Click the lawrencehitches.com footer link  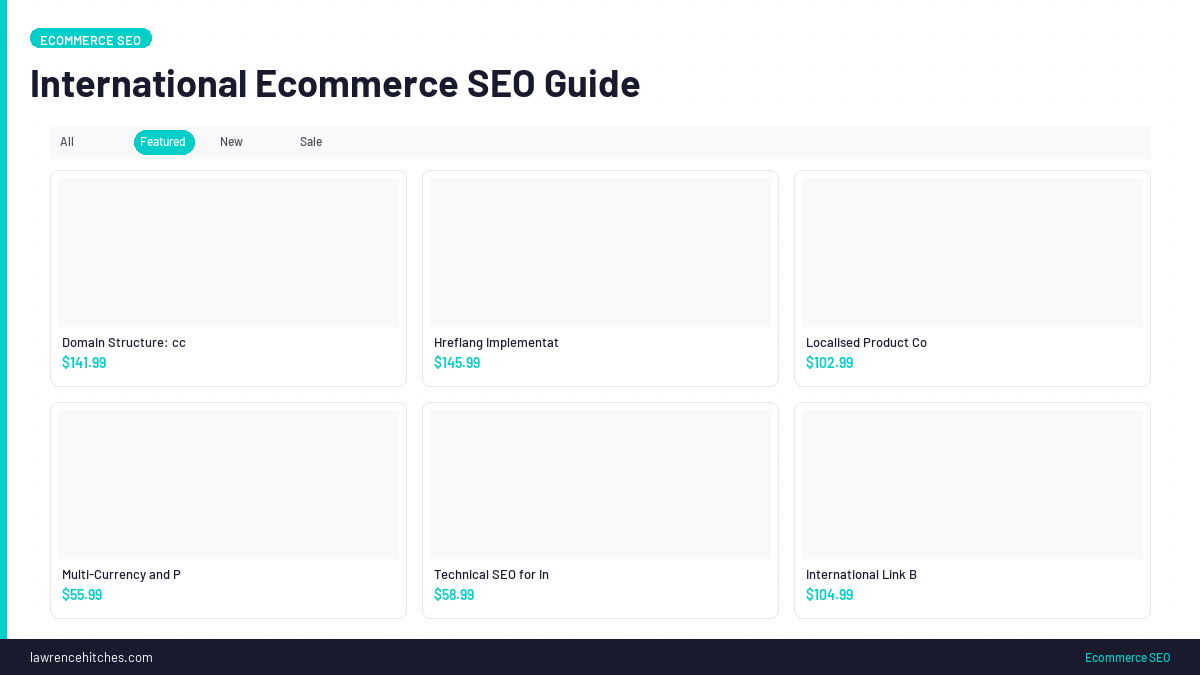[x=91, y=657]
